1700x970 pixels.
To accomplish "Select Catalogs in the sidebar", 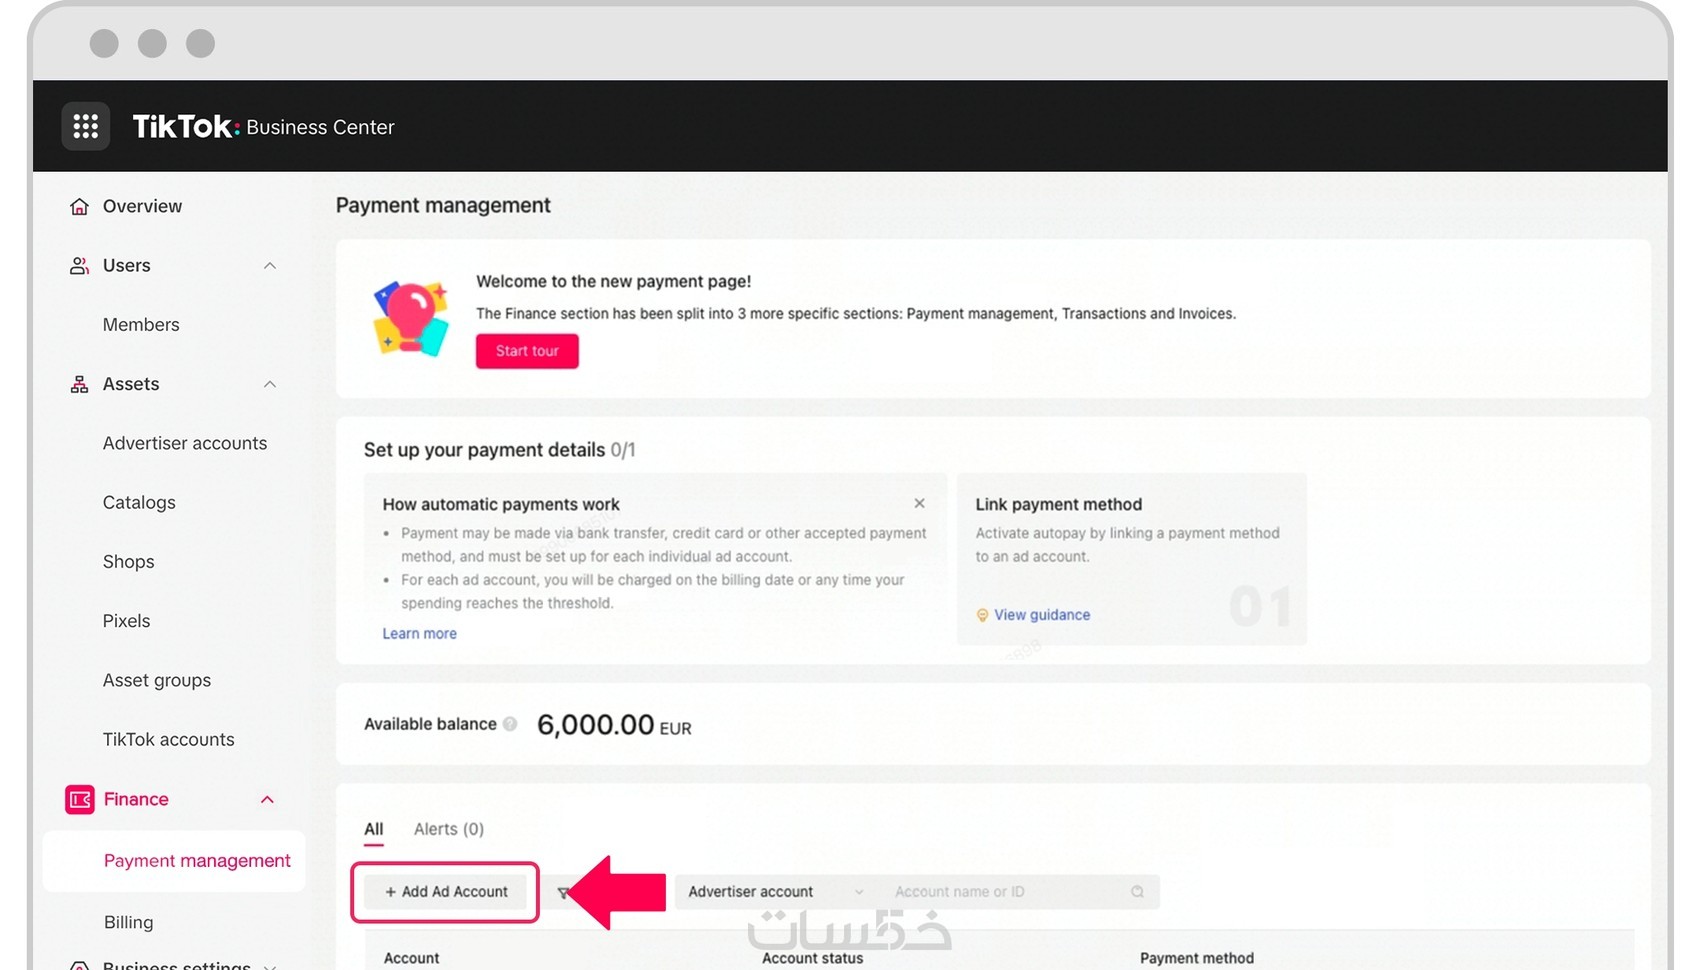I will click(x=139, y=502).
